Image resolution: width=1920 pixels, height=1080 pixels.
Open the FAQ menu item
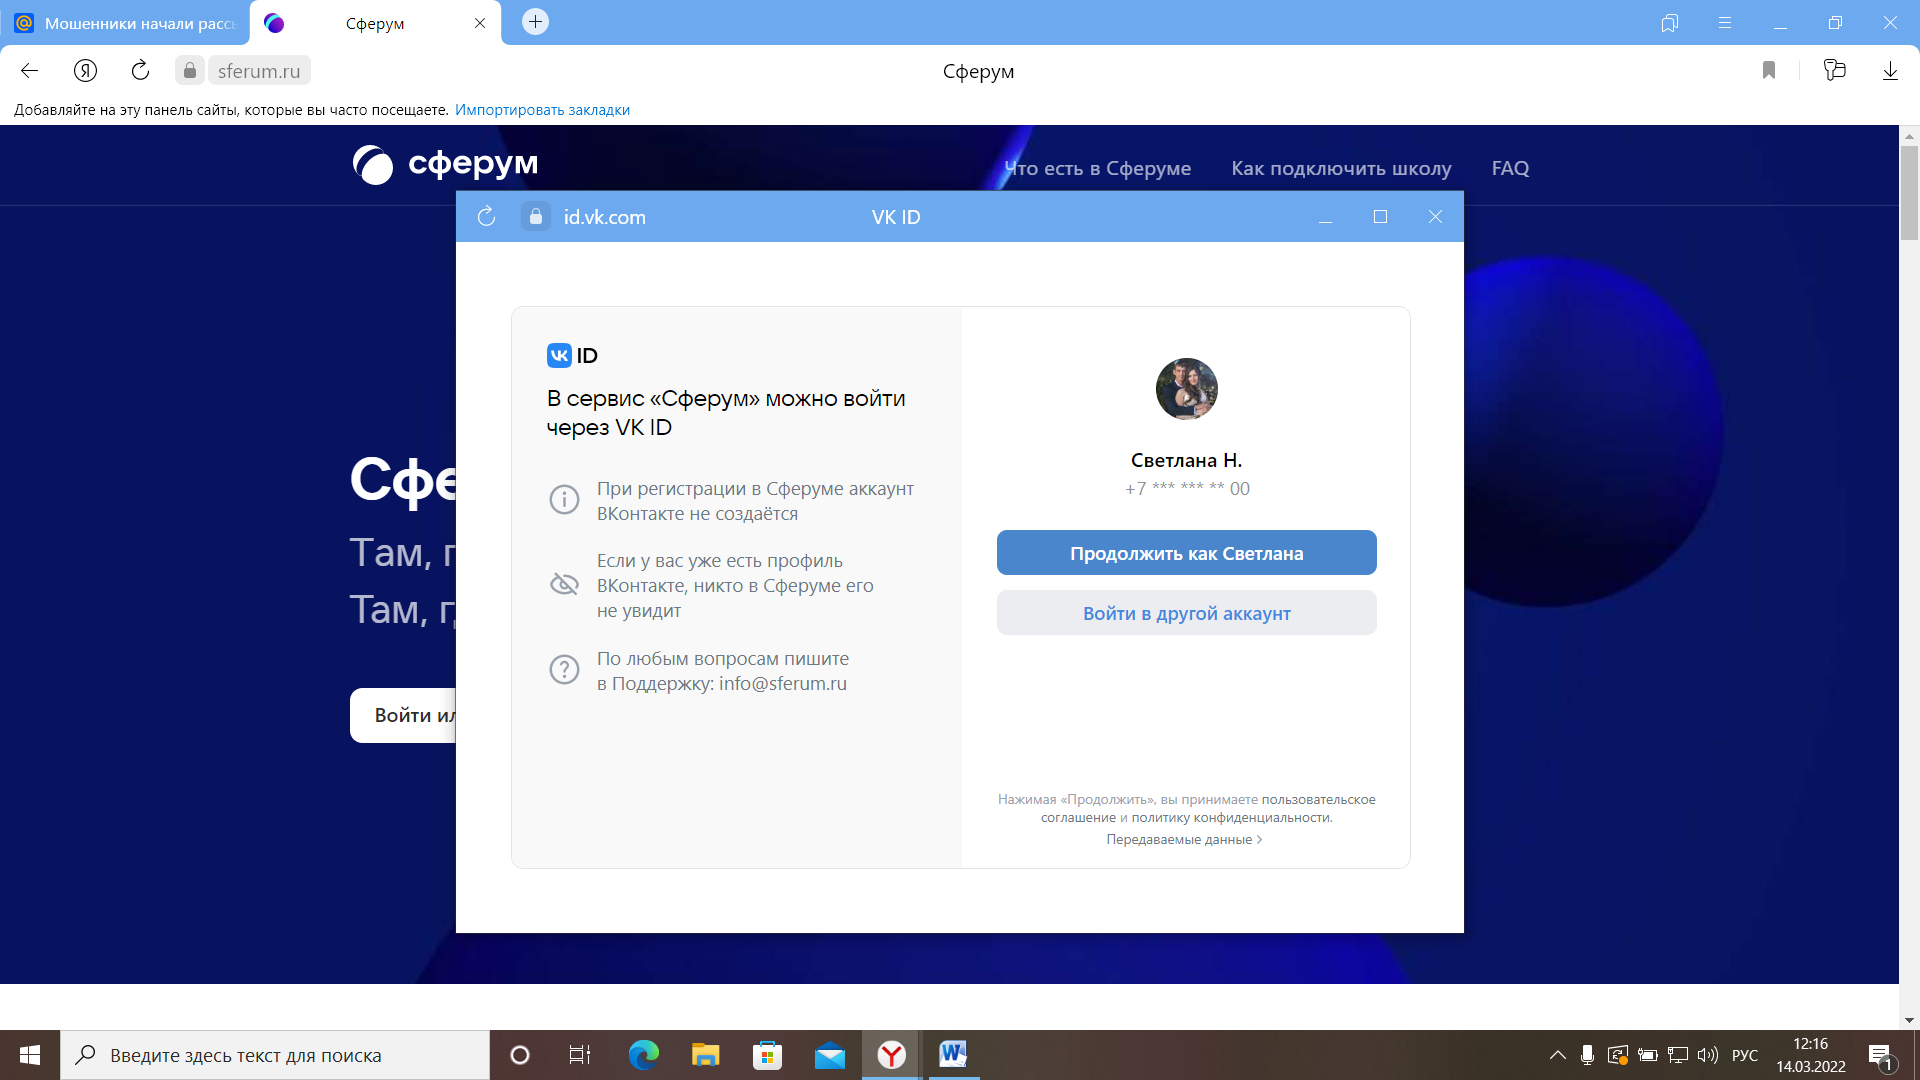tap(1510, 168)
